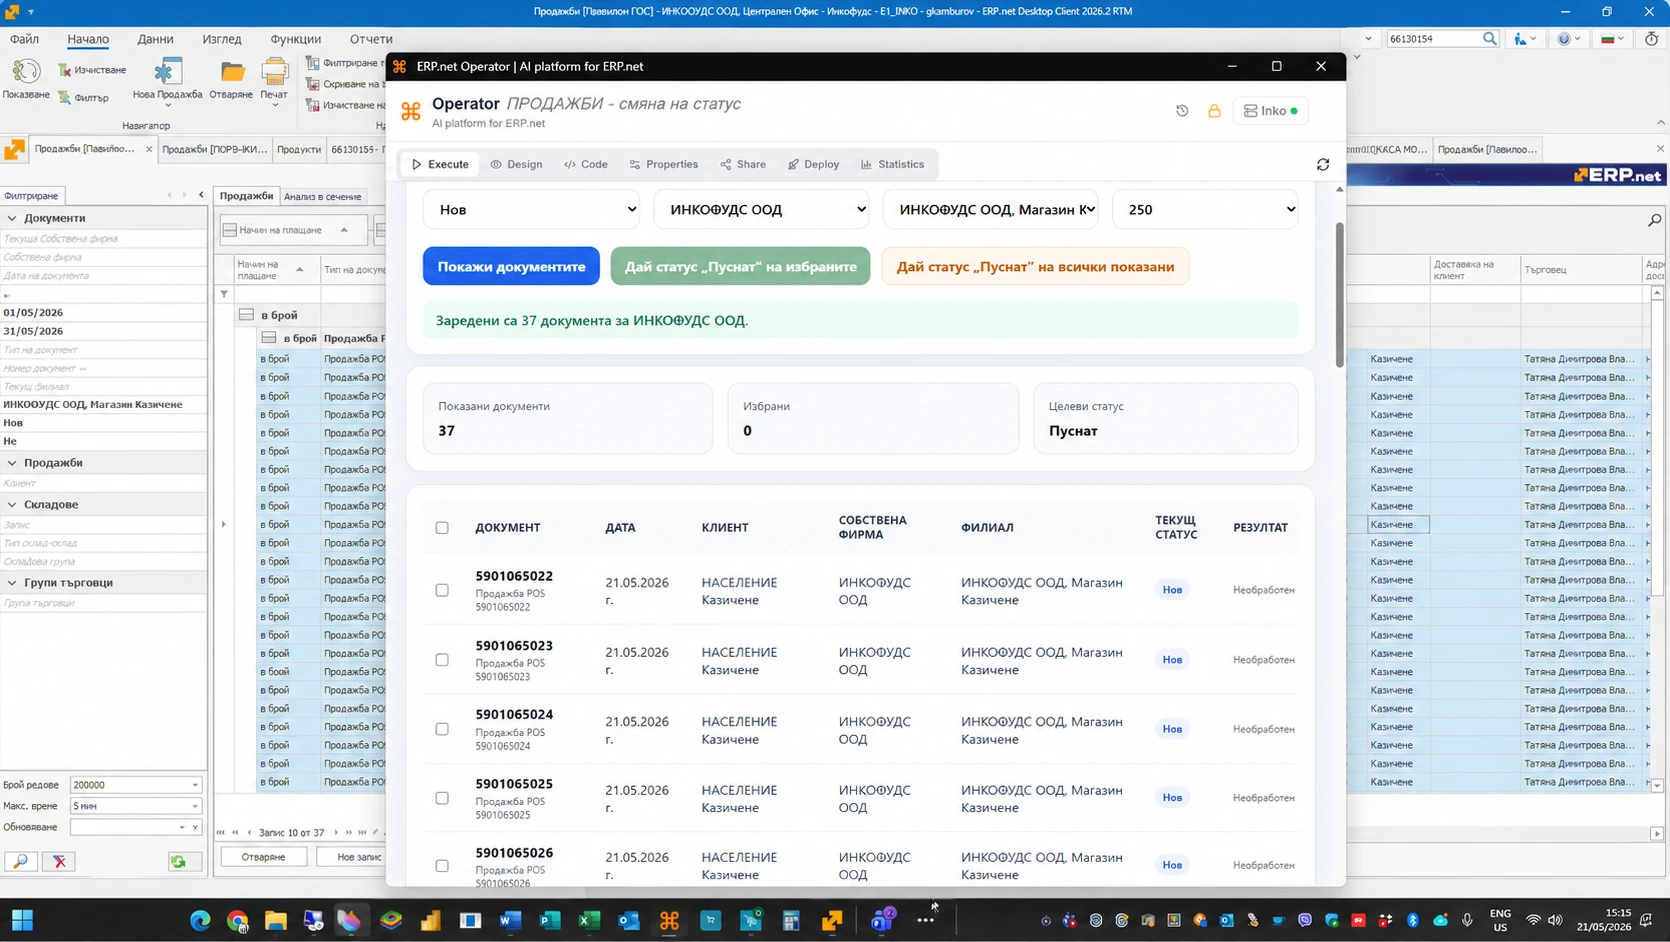The image size is (1670, 942).
Task: Click the Operator window vertical scrollbar
Action: 1340,295
